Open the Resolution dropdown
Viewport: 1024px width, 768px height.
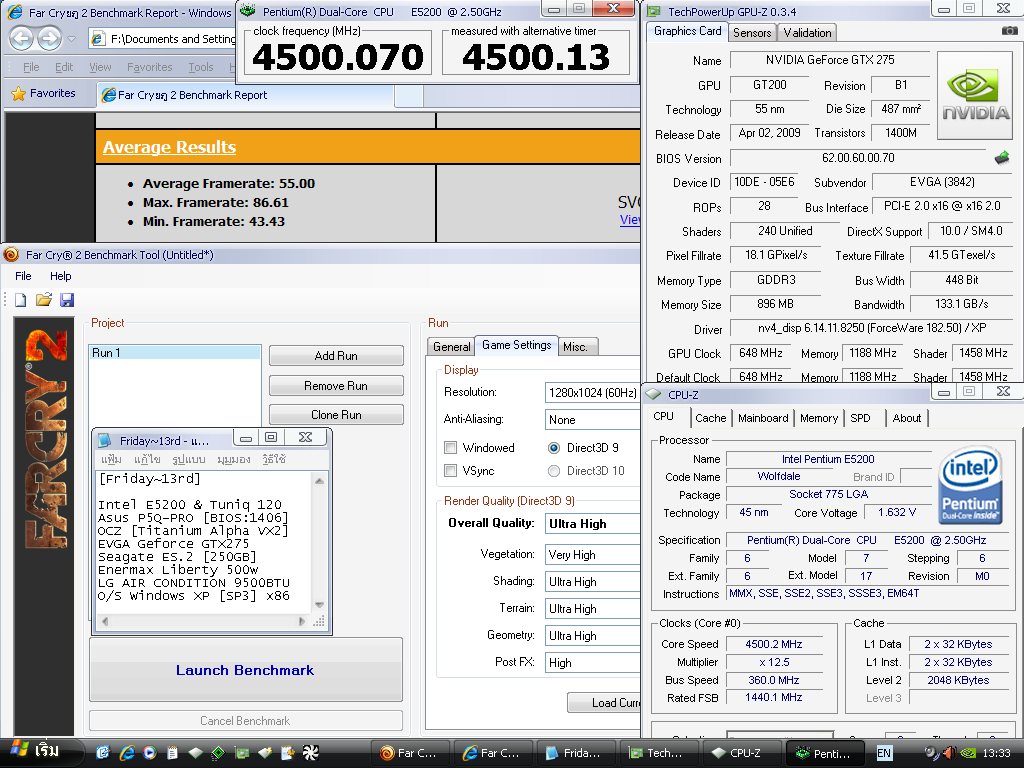click(x=592, y=392)
